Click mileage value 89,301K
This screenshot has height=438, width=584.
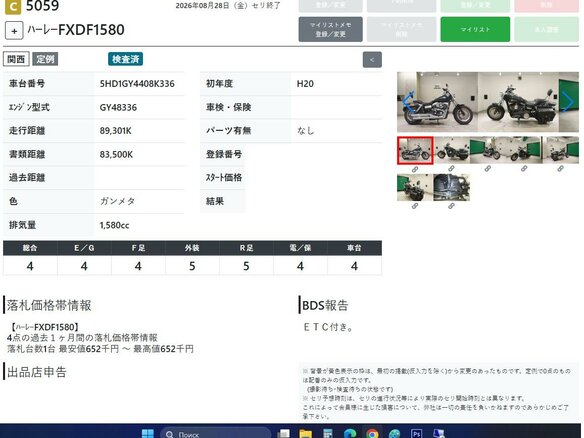point(115,131)
